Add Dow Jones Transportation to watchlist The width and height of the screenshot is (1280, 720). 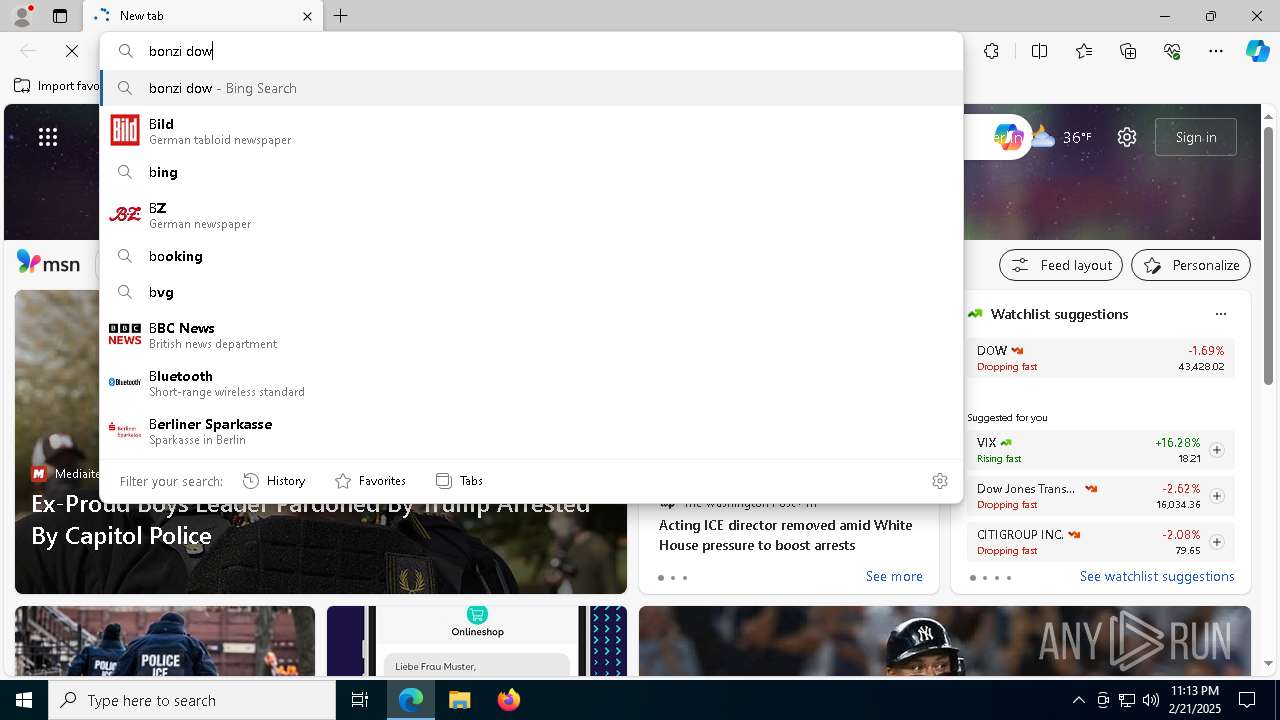[x=1216, y=496]
